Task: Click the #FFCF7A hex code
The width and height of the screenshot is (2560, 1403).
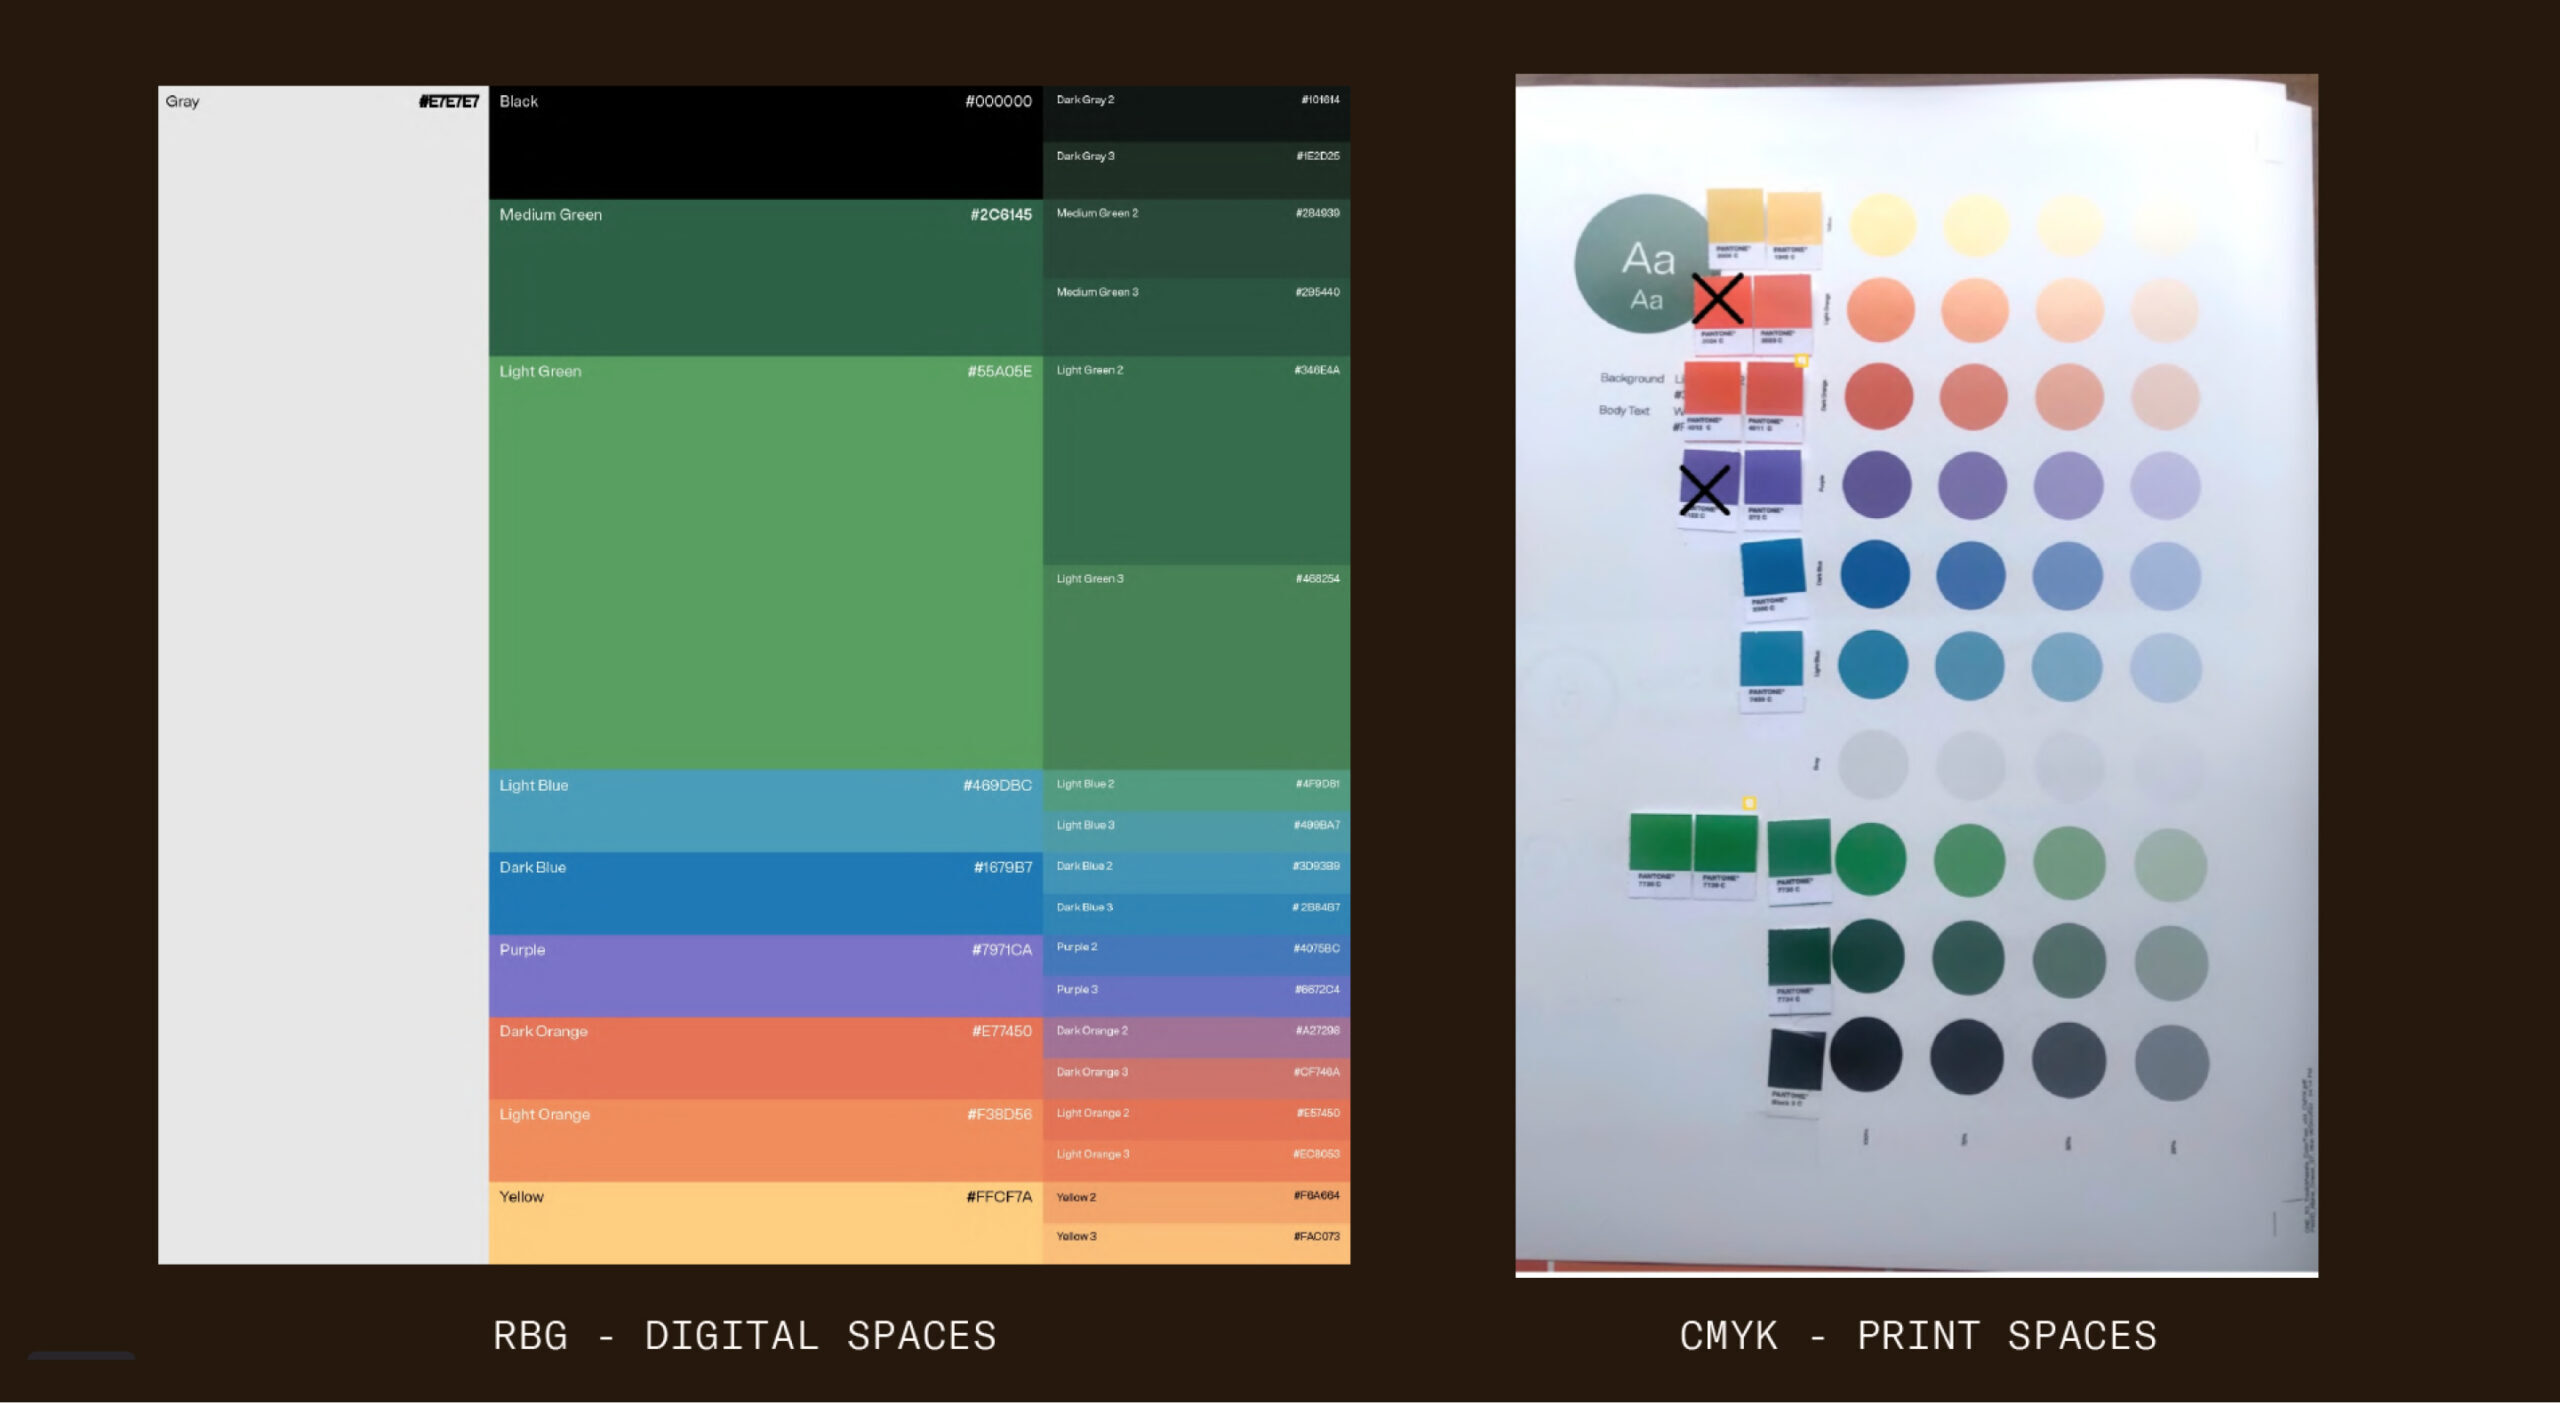Action: click(999, 1196)
